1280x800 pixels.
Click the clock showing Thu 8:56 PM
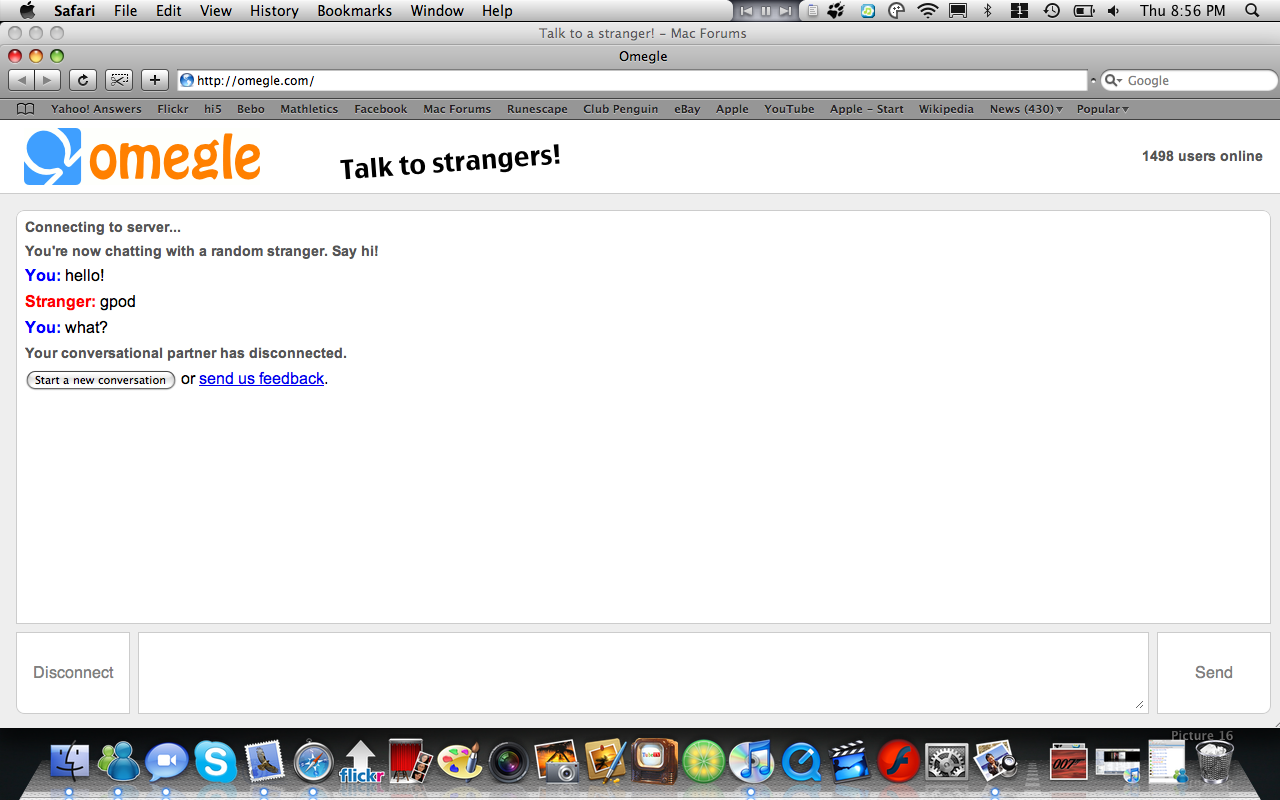[x=1182, y=11]
